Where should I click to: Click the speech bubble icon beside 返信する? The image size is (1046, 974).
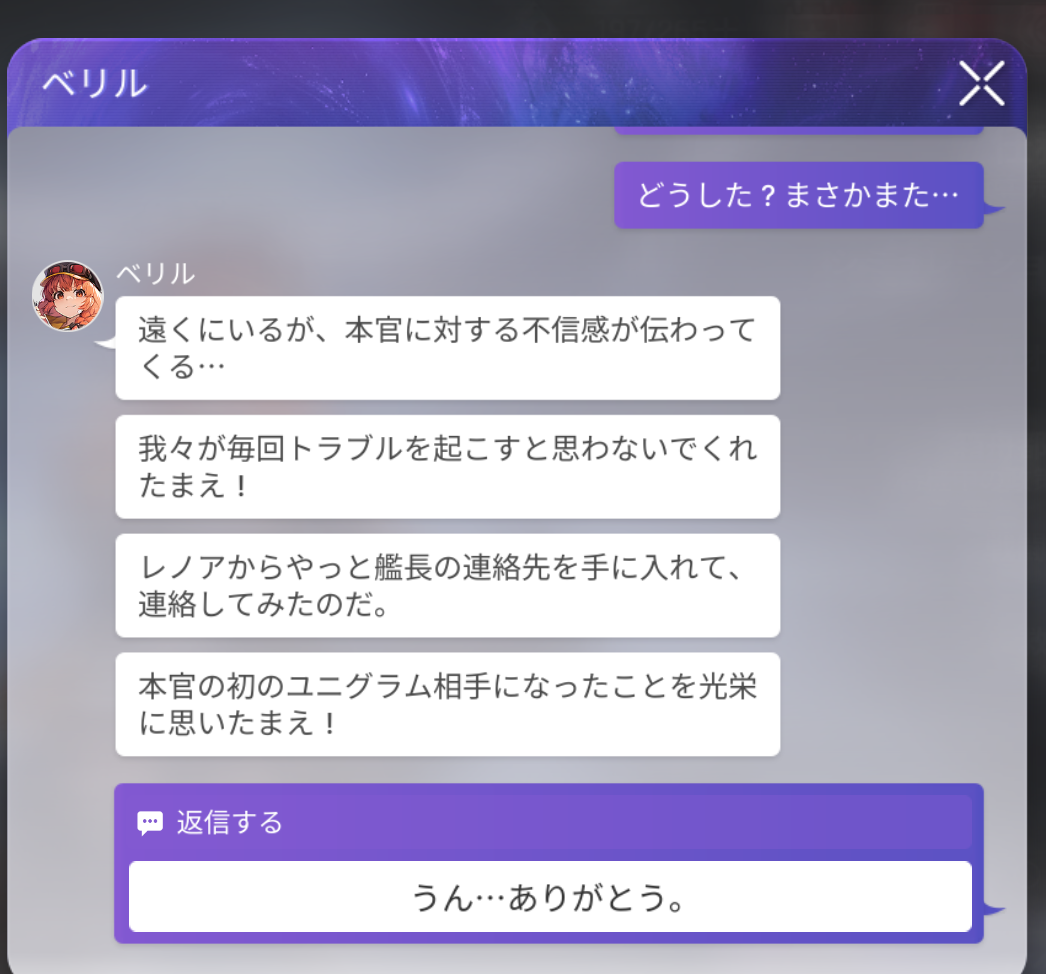coord(149,823)
